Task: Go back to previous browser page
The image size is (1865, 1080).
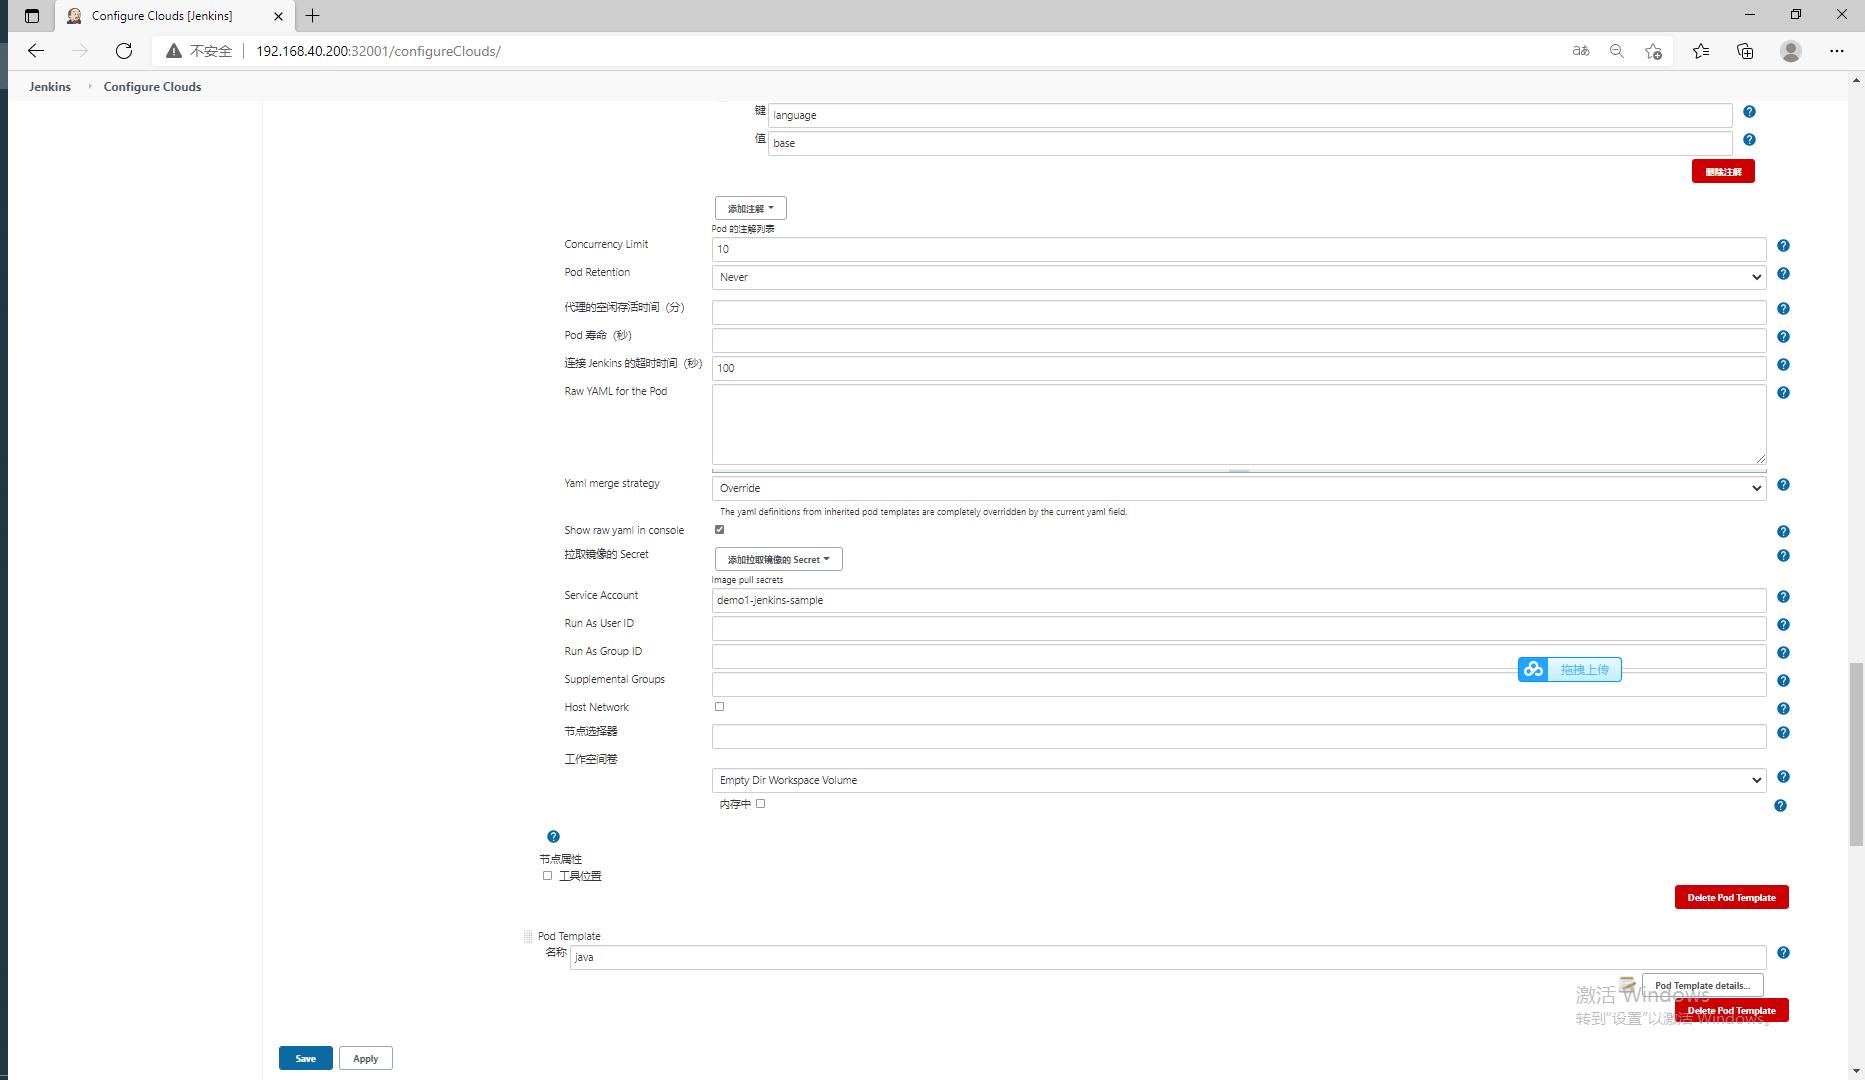Action: tap(36, 51)
